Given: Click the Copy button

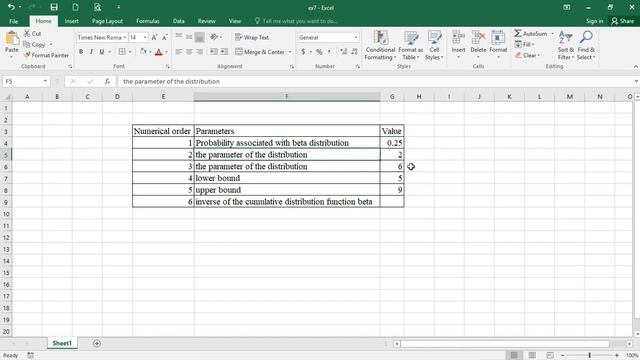Looking at the screenshot, I should click(34, 44).
